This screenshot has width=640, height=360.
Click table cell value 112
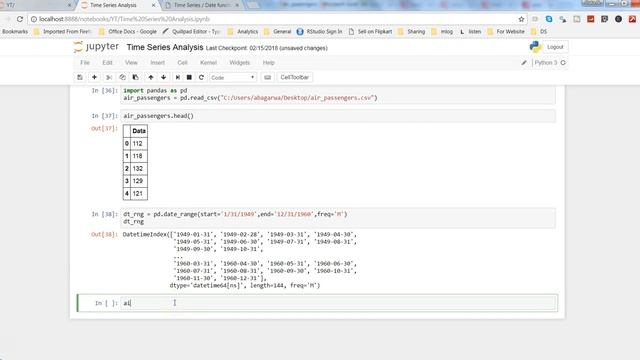[x=138, y=144]
